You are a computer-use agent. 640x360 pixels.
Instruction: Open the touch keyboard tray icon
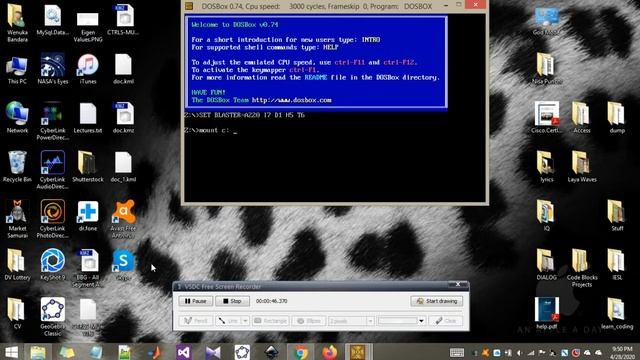457,352
